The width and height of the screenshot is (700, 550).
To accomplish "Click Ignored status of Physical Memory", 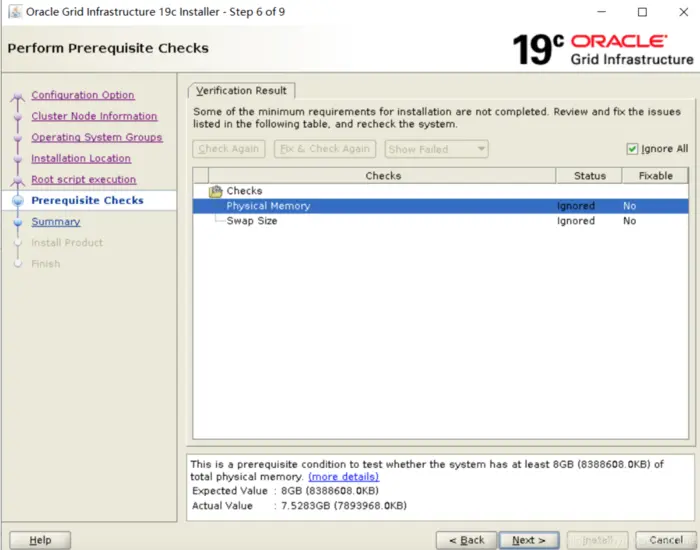I will coord(576,206).
